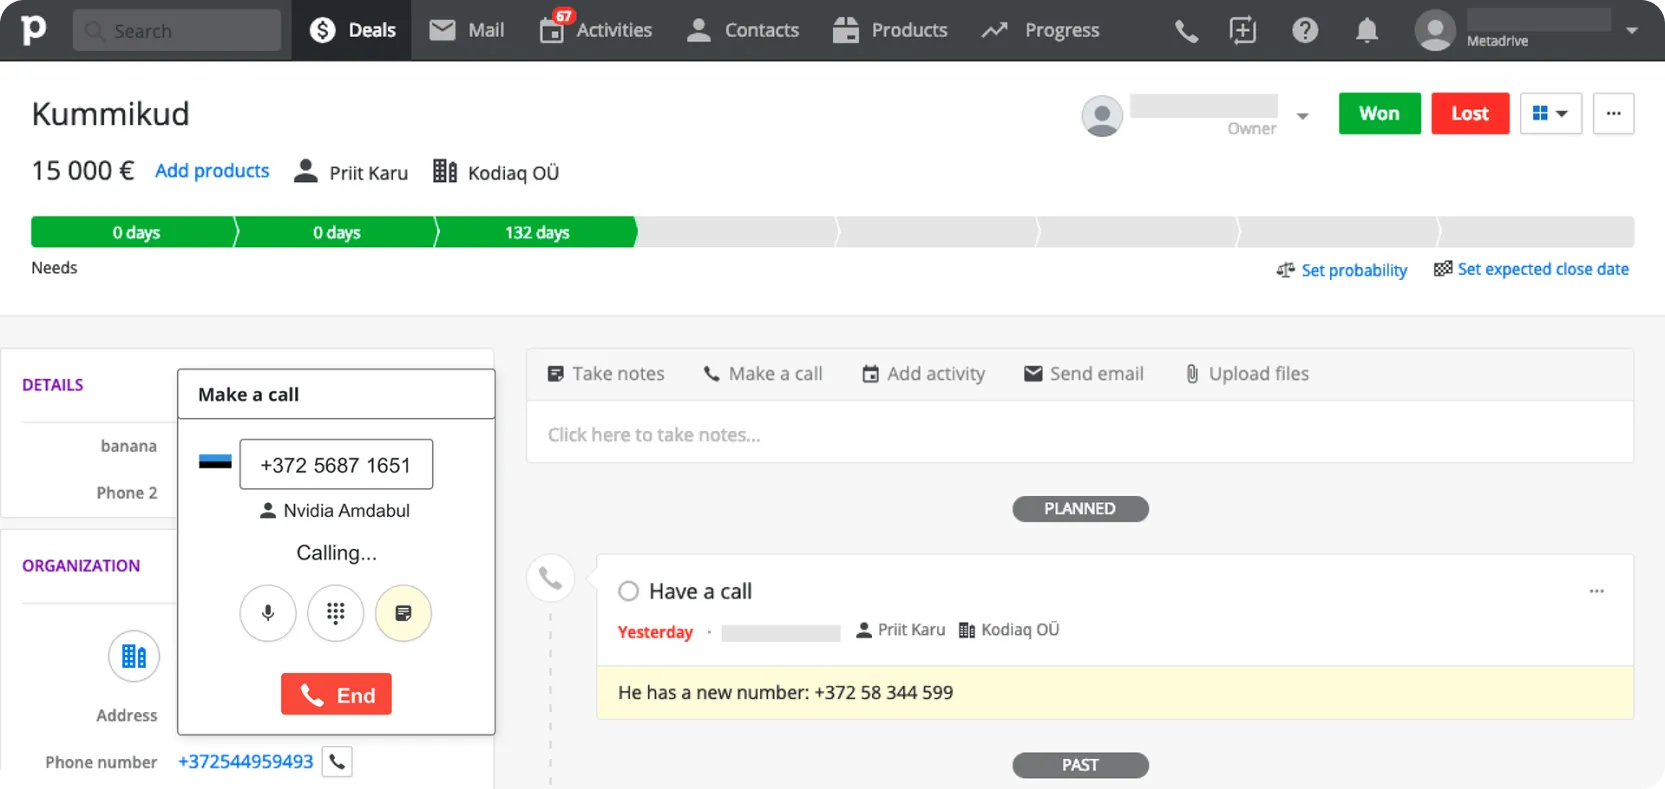Open the Products menu
The width and height of the screenshot is (1665, 789).
pos(890,30)
